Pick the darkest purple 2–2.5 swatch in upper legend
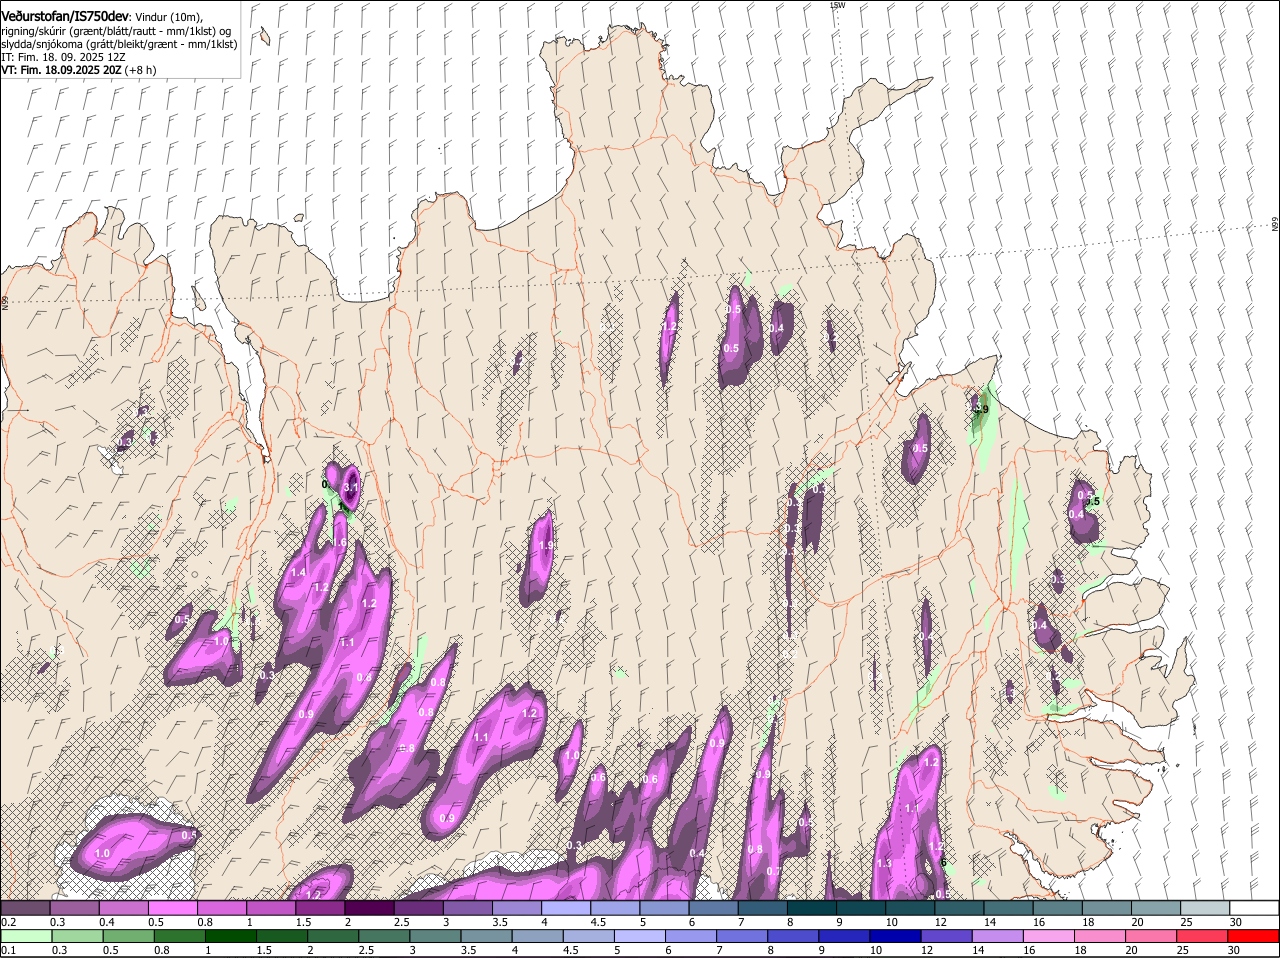The image size is (1280, 958). coord(369,907)
